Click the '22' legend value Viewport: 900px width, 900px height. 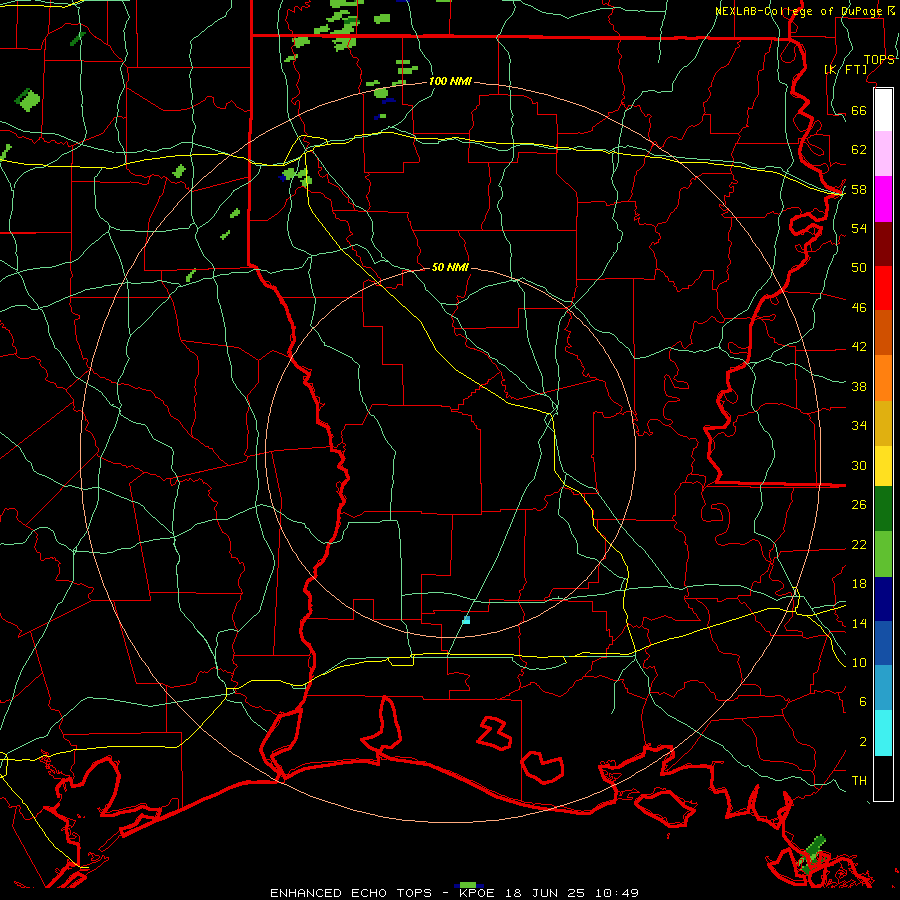pyautogui.click(x=859, y=544)
